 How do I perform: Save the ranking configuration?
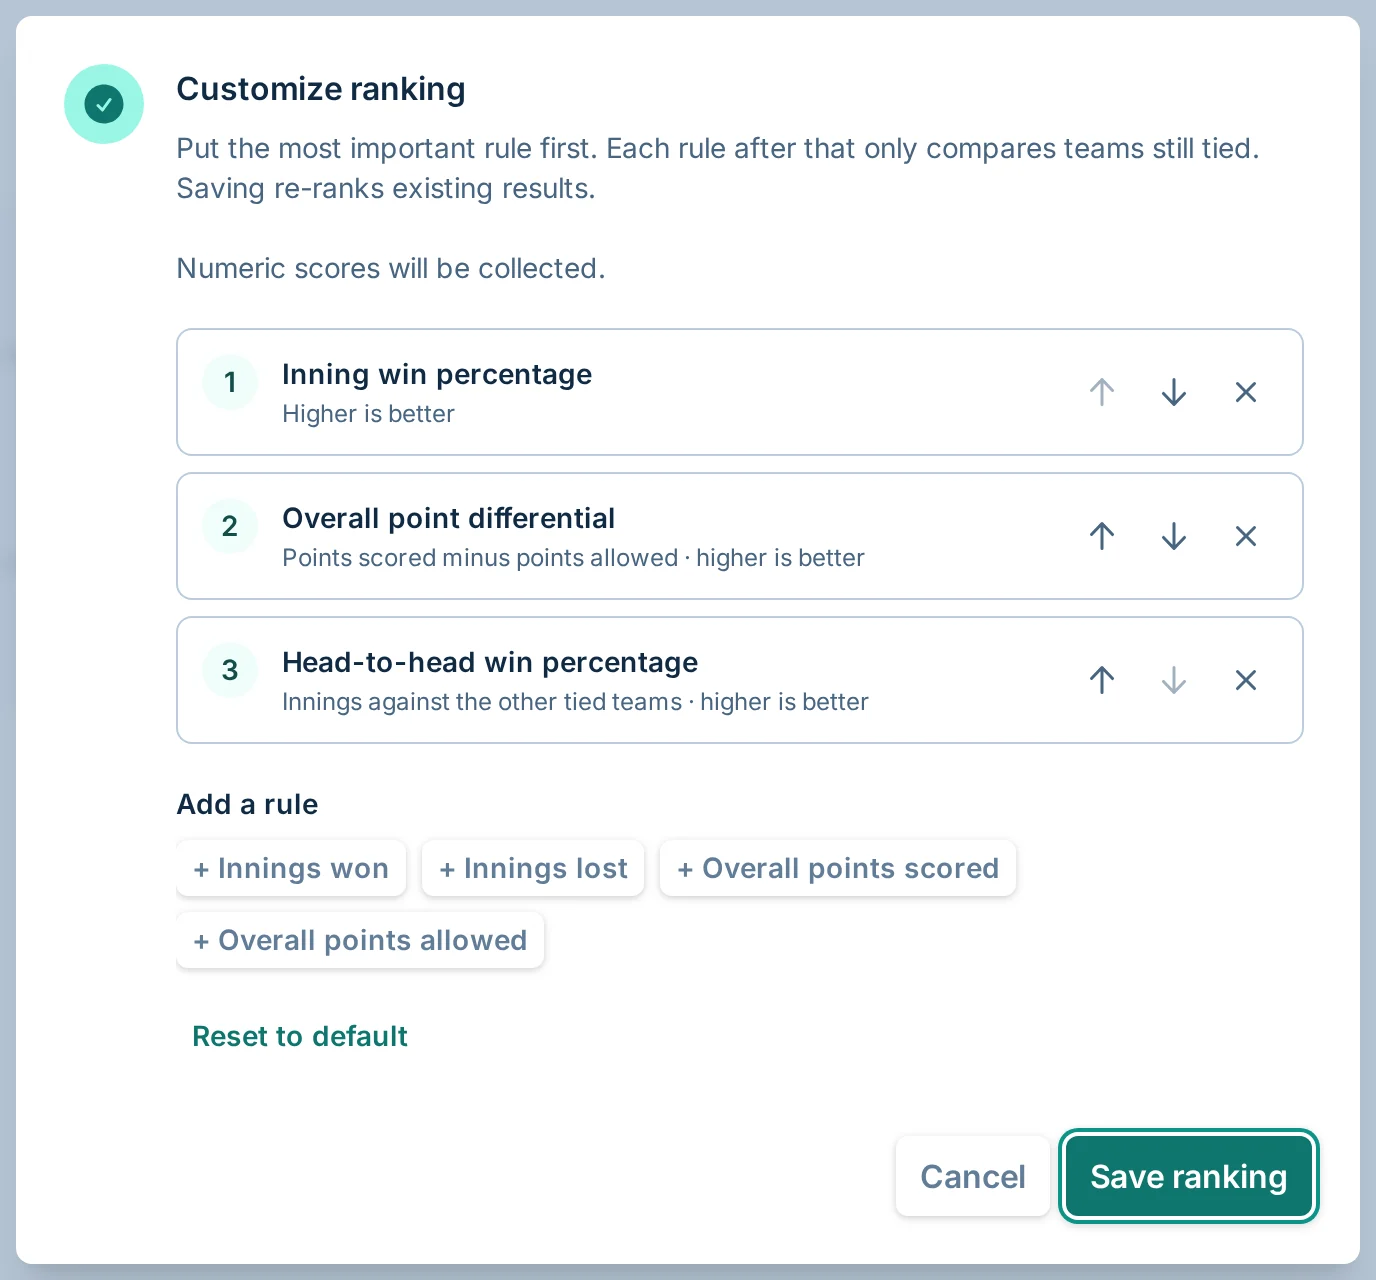coord(1189,1176)
